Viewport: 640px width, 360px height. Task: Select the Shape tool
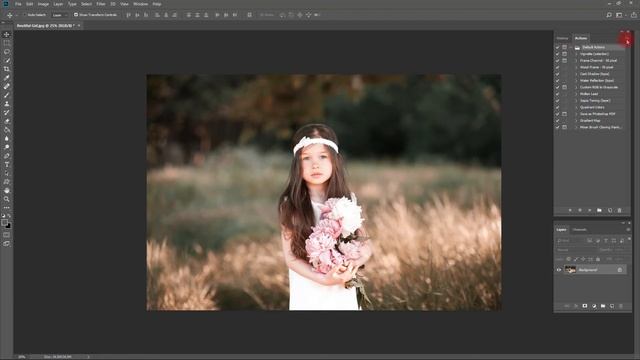7,182
